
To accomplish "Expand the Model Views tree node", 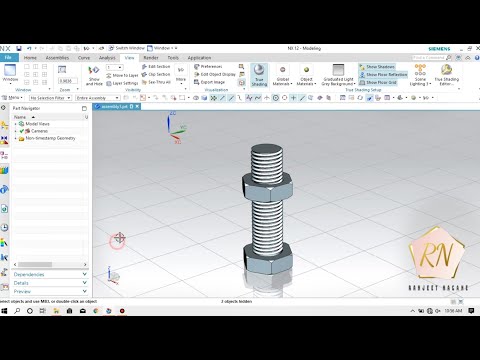I will (15, 124).
